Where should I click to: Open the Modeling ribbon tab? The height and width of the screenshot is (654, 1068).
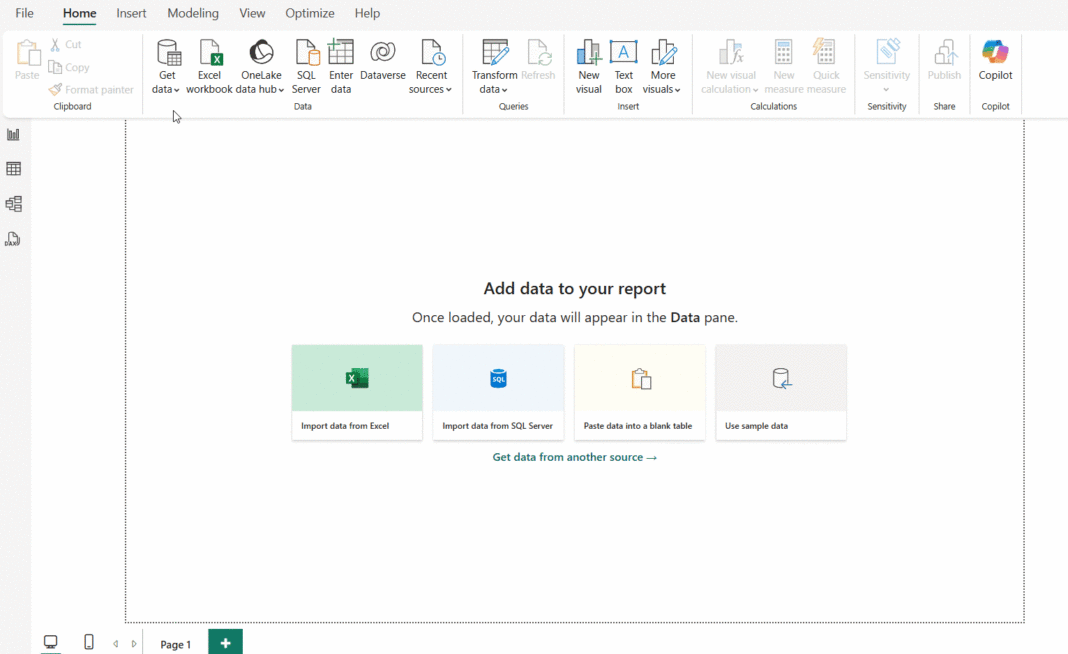[193, 13]
